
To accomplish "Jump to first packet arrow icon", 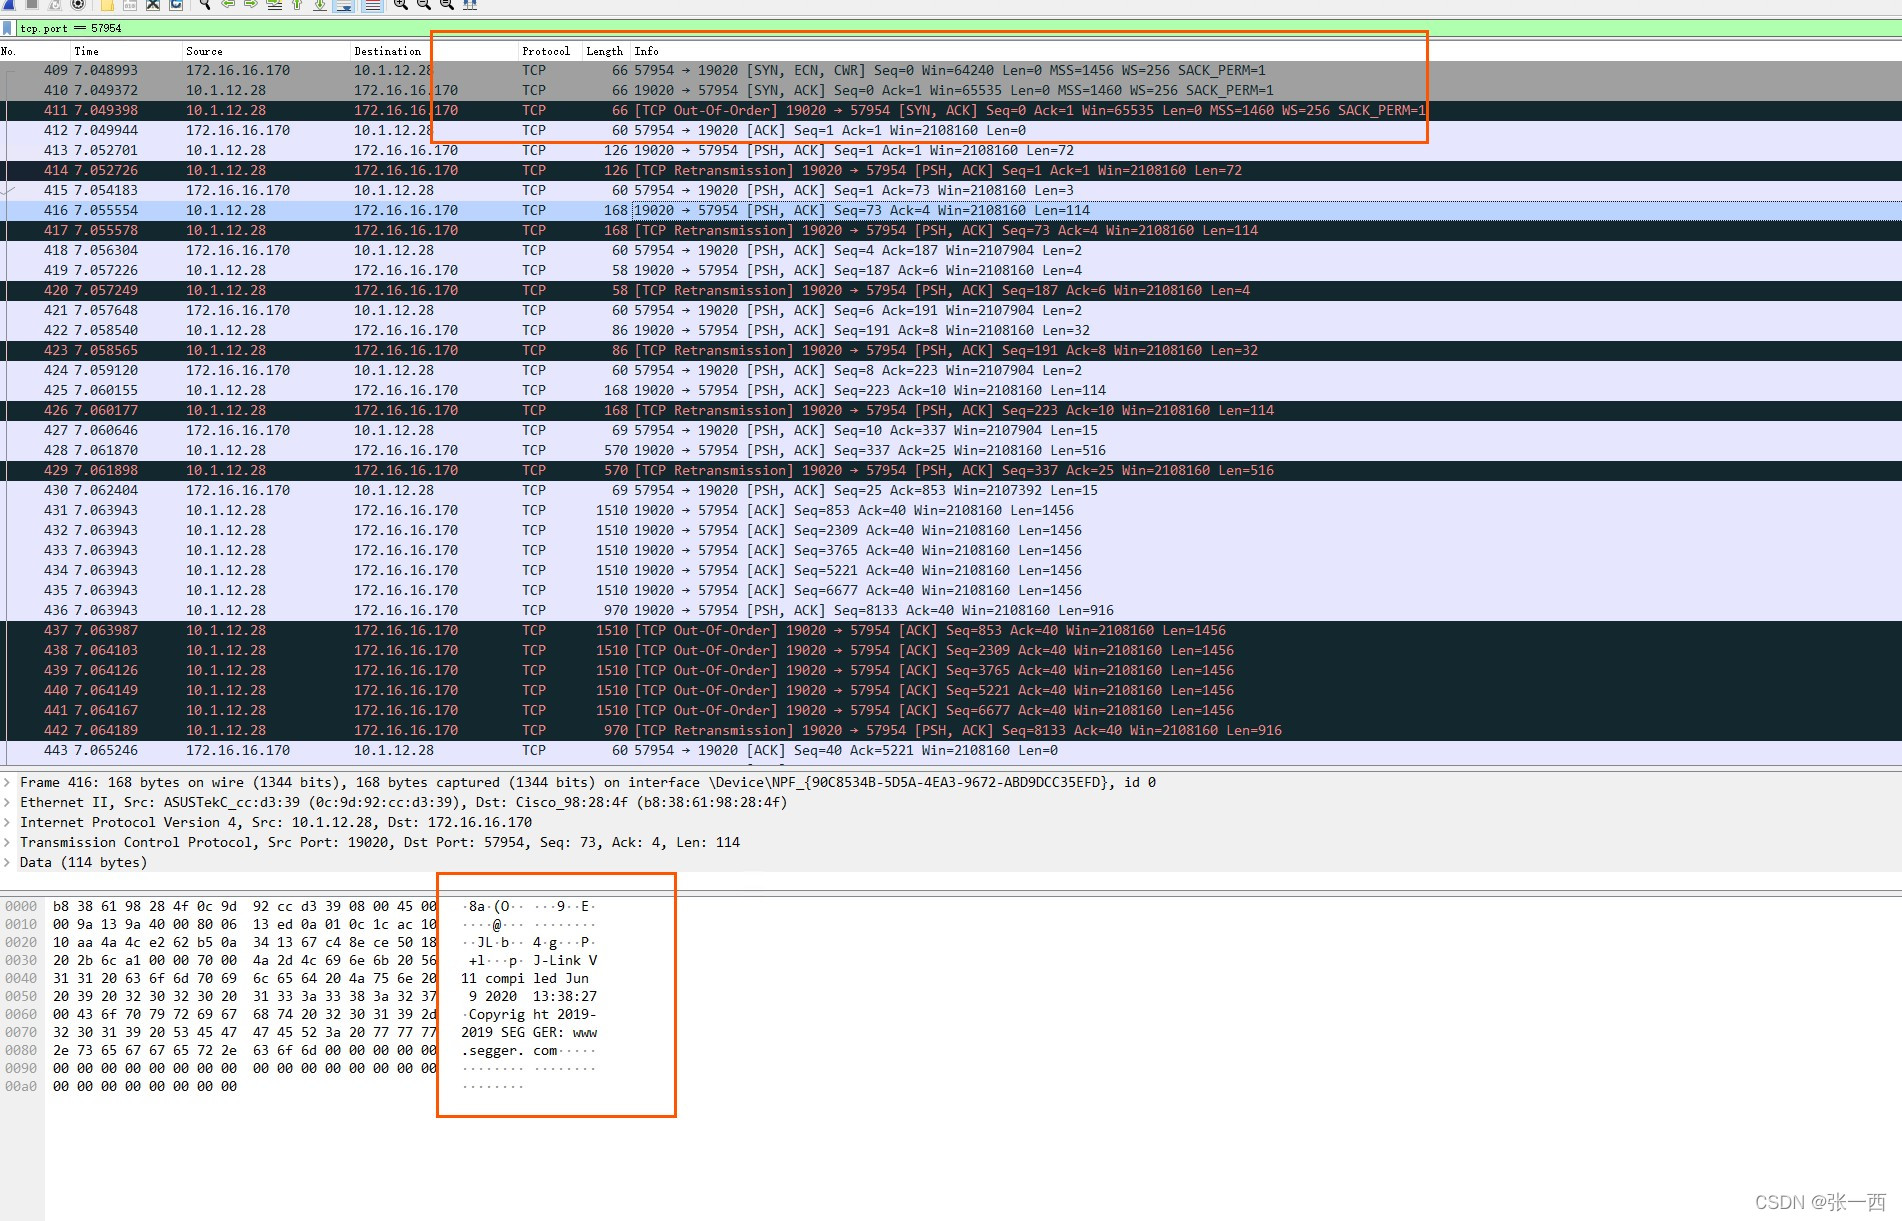I will pyautogui.click(x=297, y=4).
